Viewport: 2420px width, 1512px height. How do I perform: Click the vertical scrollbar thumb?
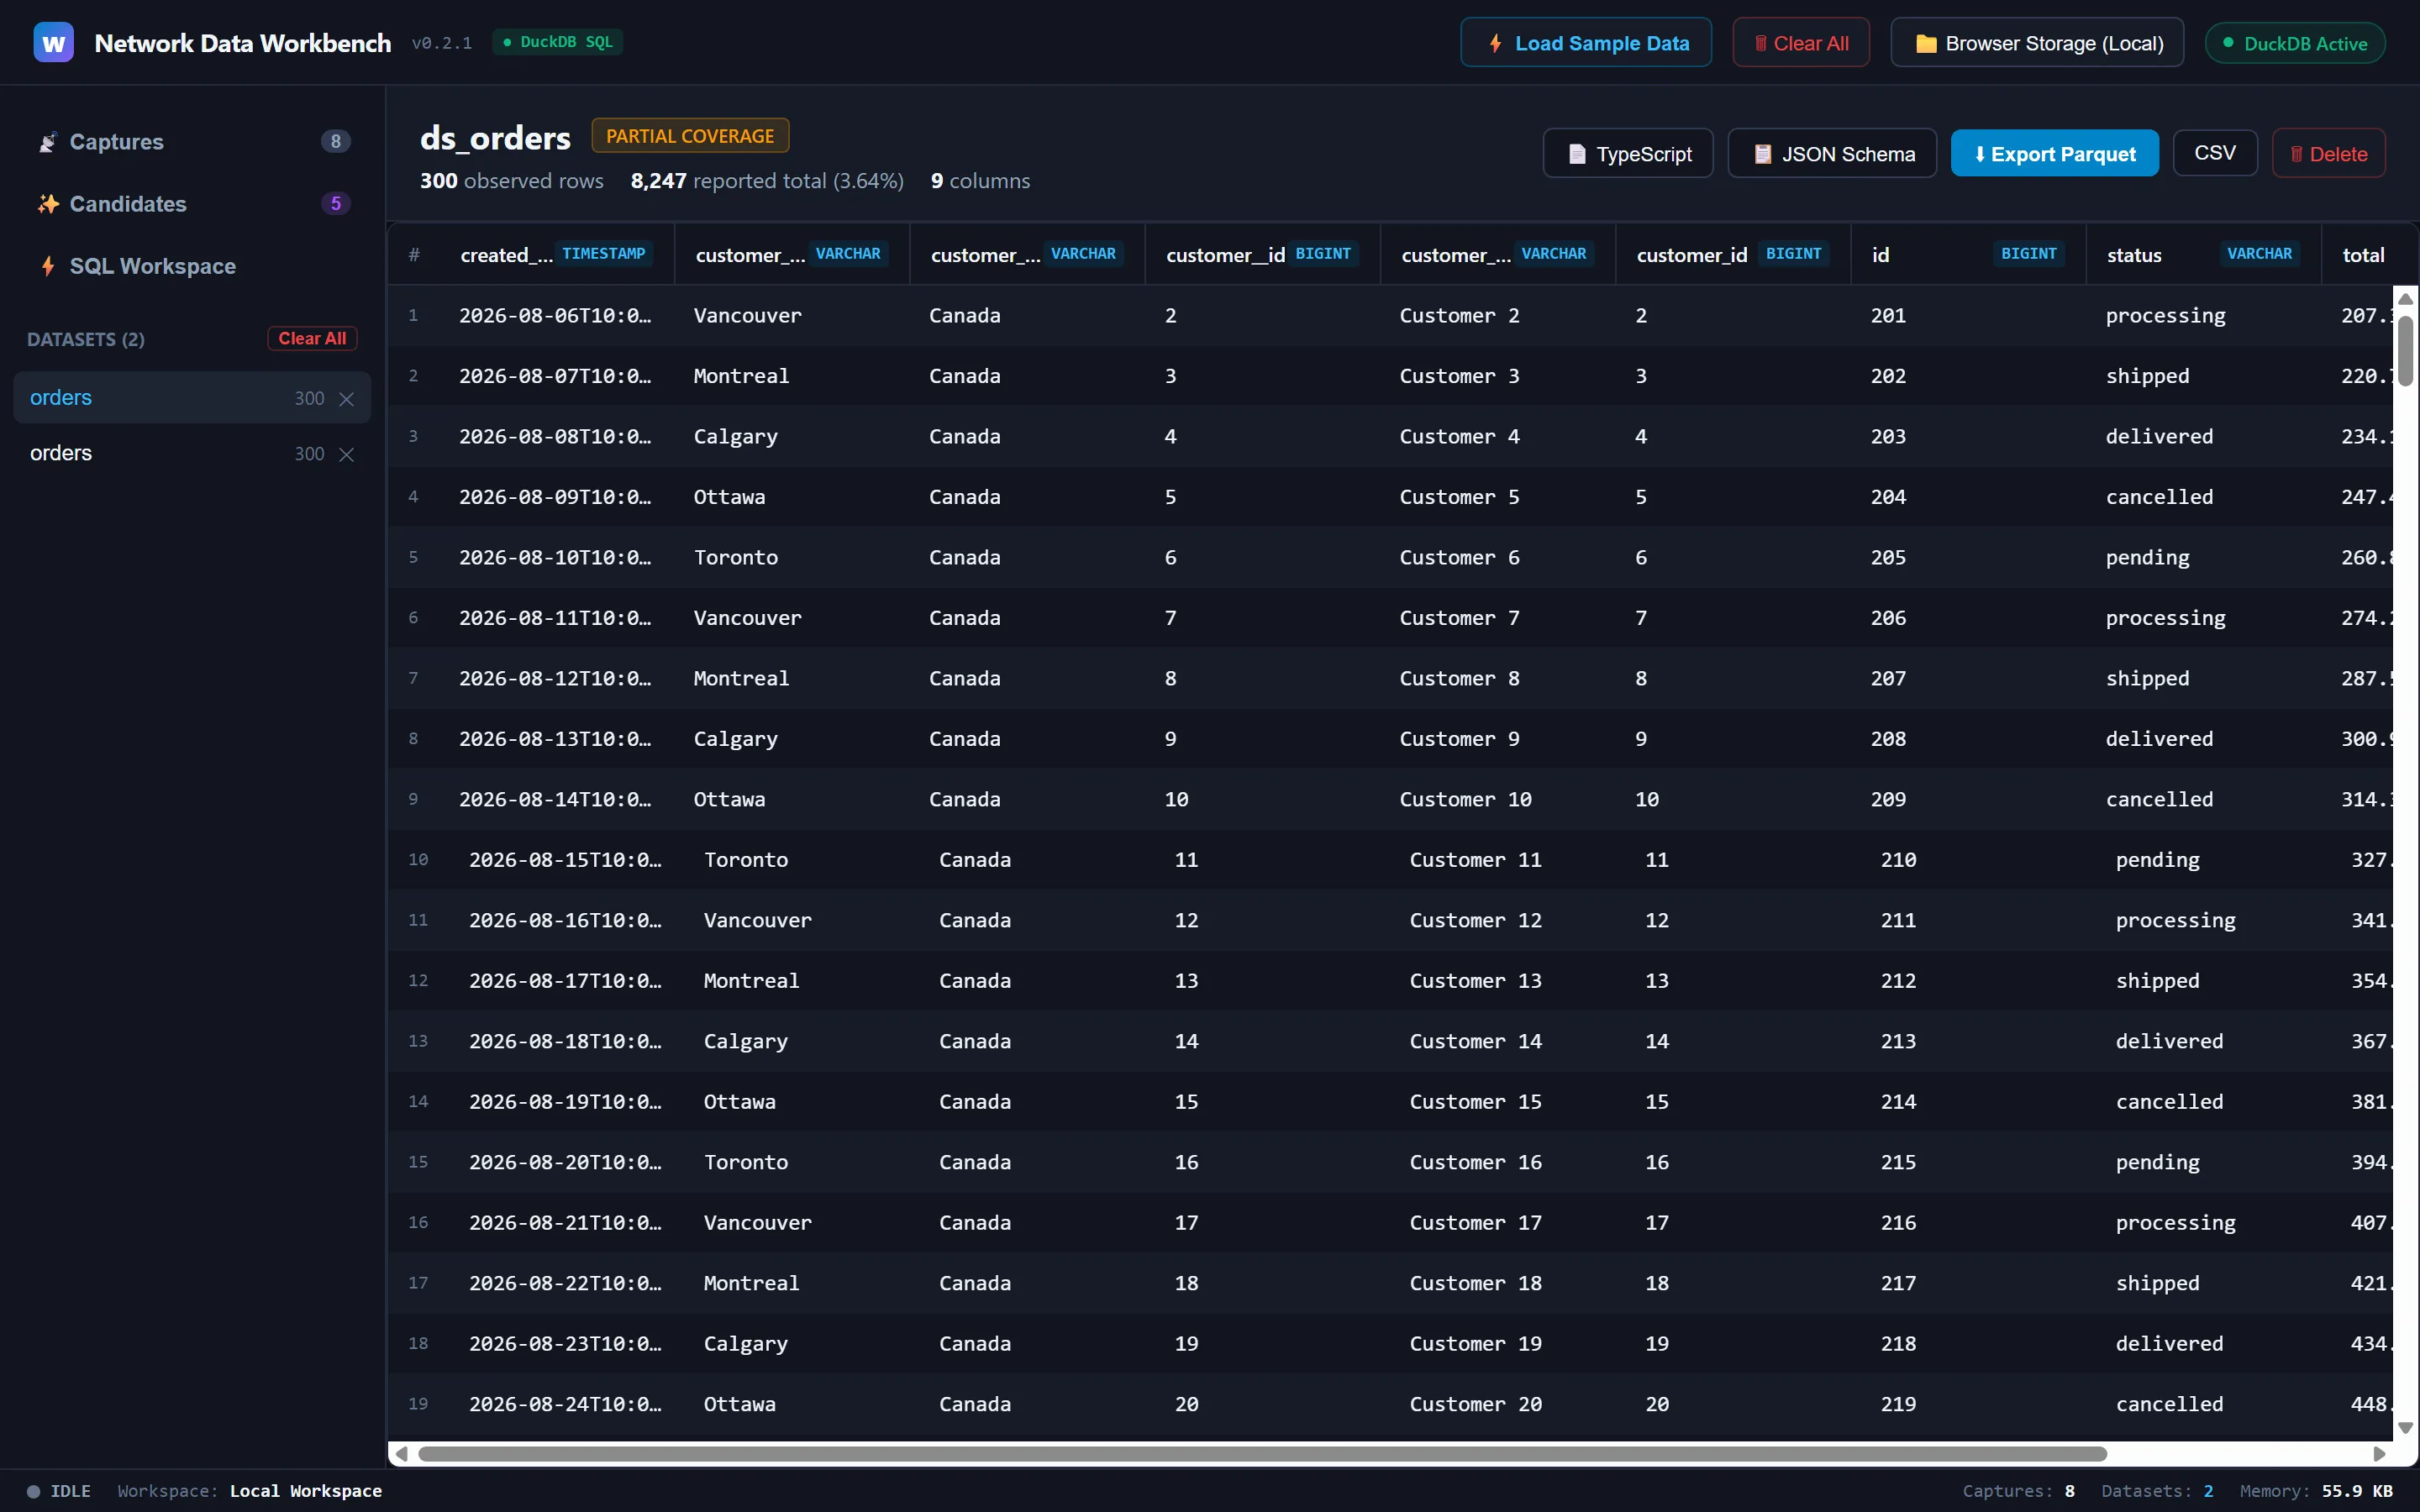coord(2405,350)
